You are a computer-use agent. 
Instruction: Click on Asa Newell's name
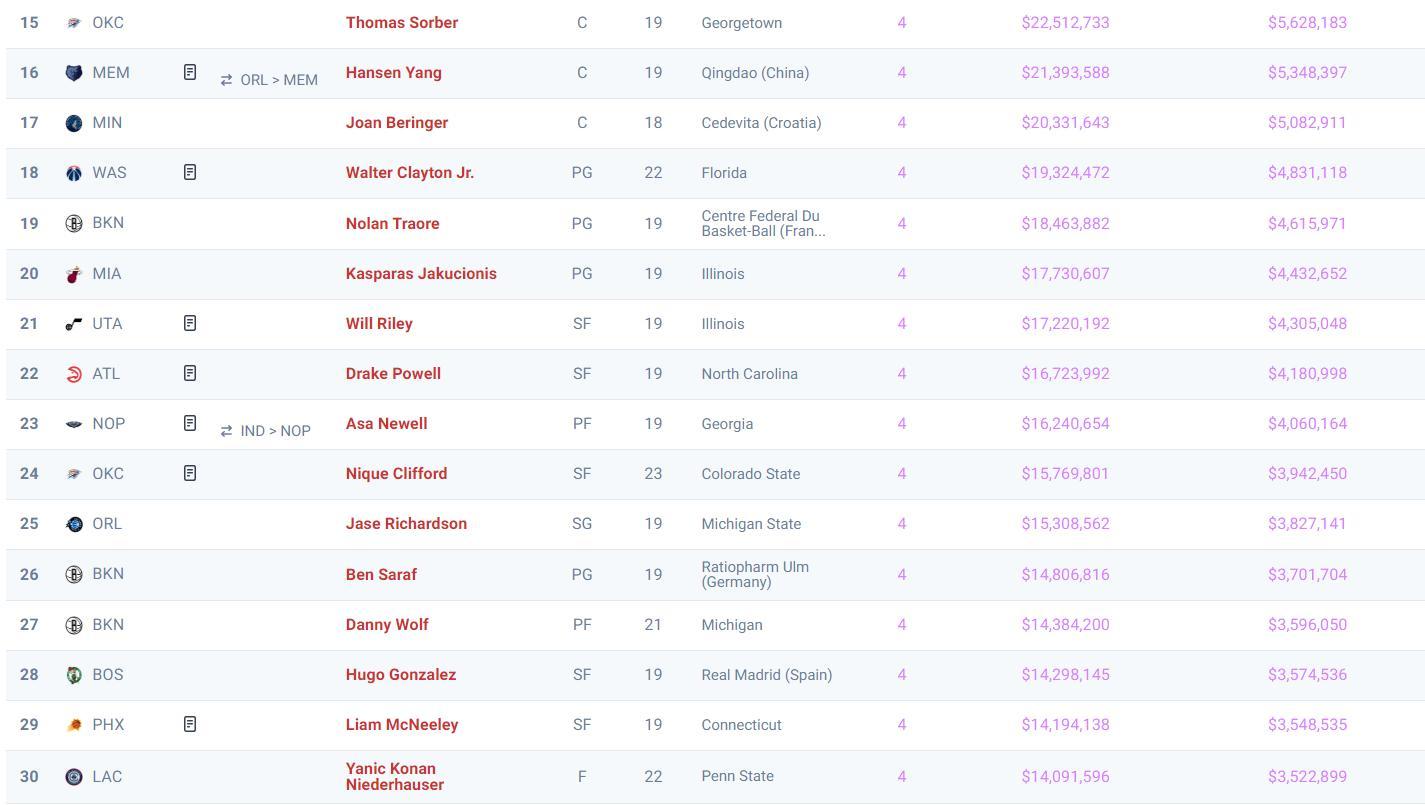(386, 423)
